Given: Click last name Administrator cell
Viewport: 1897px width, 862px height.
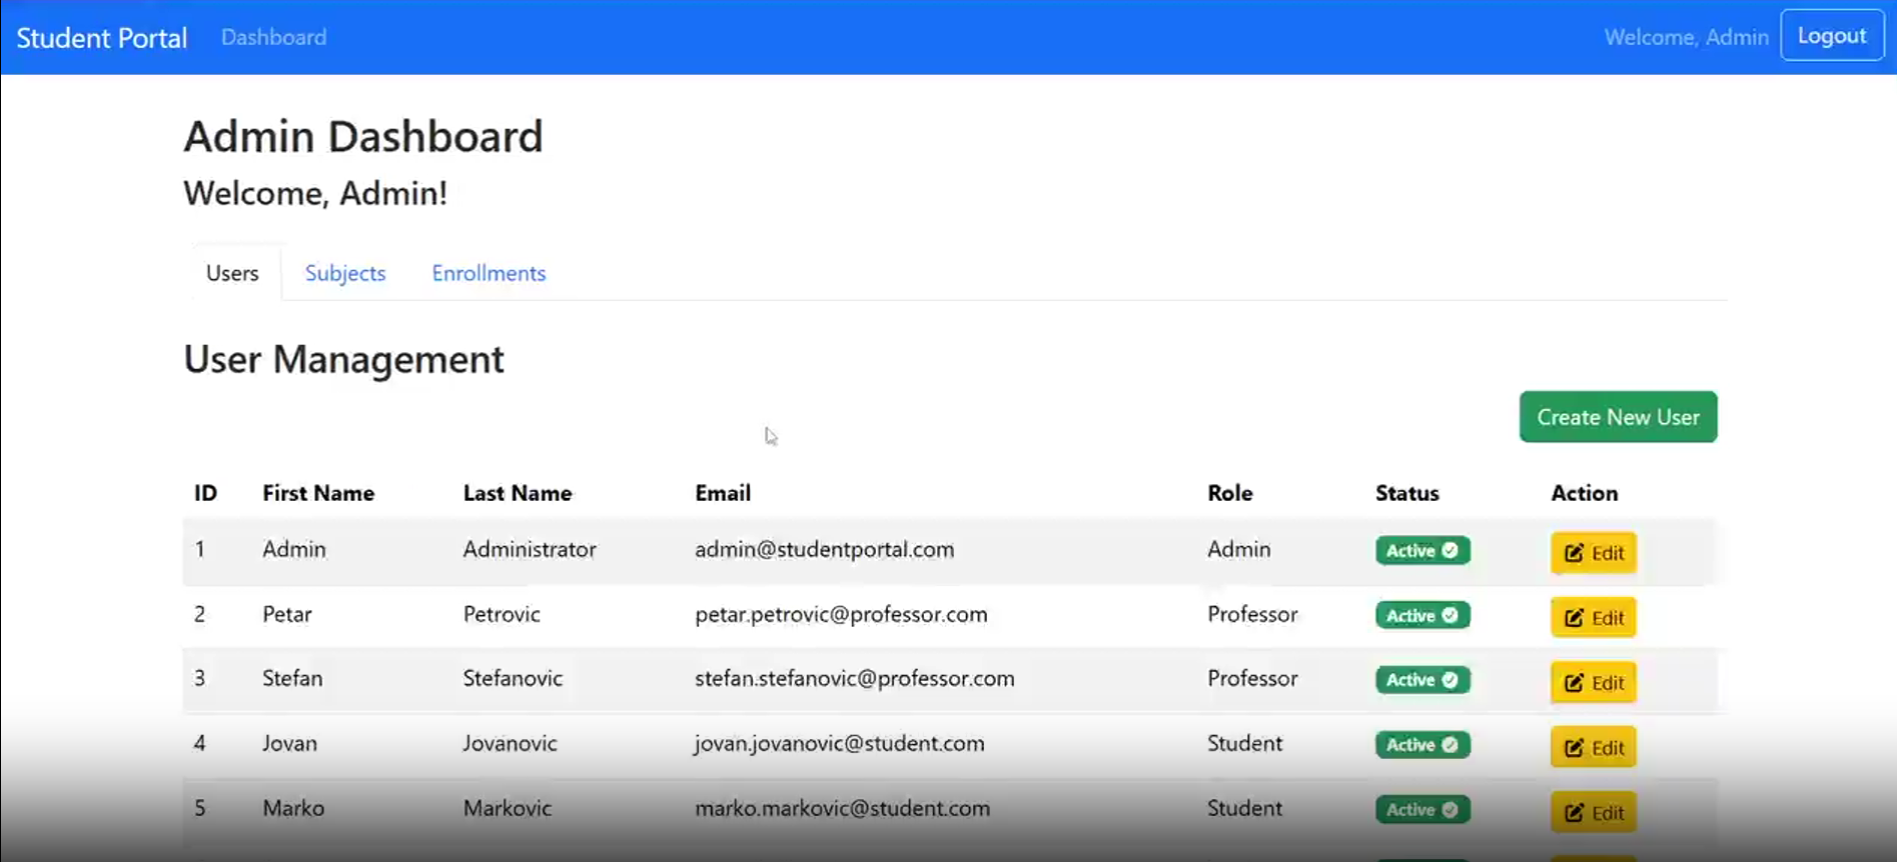Looking at the screenshot, I should tap(529, 549).
